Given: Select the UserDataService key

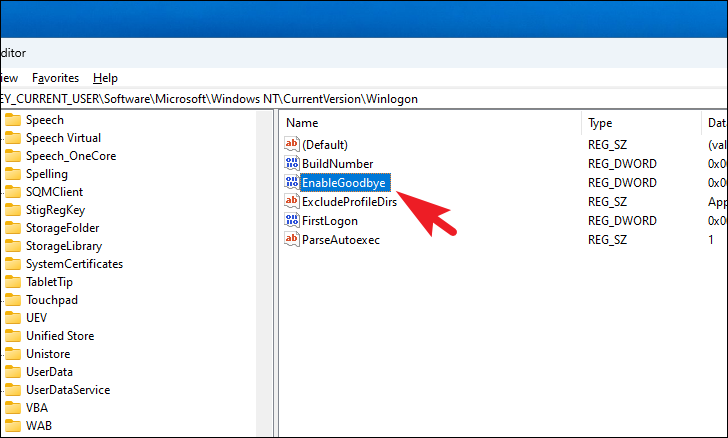Looking at the screenshot, I should pos(68,390).
